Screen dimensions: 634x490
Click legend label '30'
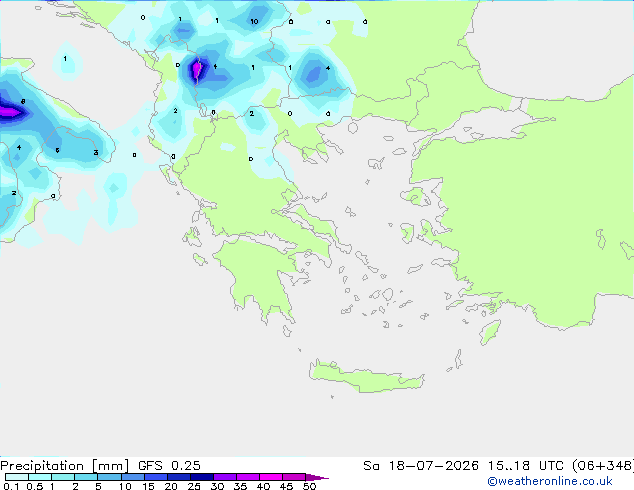[x=217, y=486]
